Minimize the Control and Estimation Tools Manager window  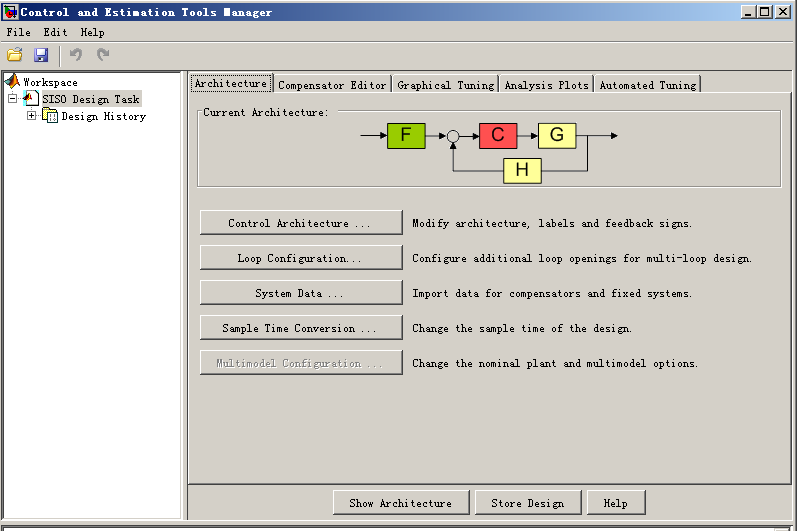tap(747, 12)
